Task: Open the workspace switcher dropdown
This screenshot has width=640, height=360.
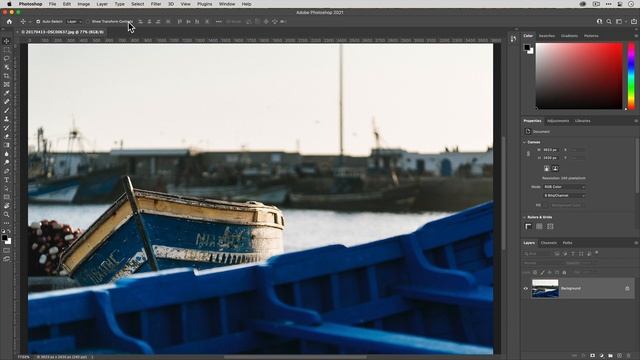Action: pyautogui.click(x=620, y=22)
